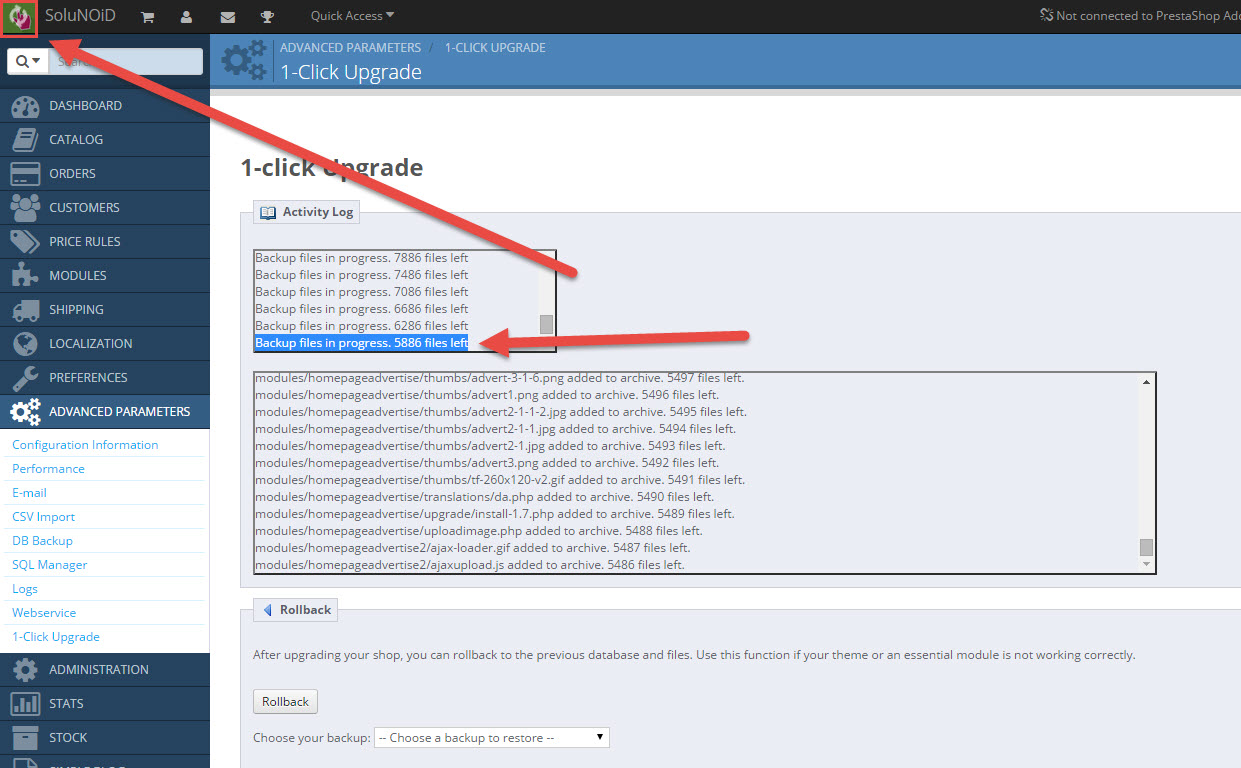This screenshot has width=1241, height=768.
Task: Open the E-mail submenu link
Action: [x=29, y=493]
